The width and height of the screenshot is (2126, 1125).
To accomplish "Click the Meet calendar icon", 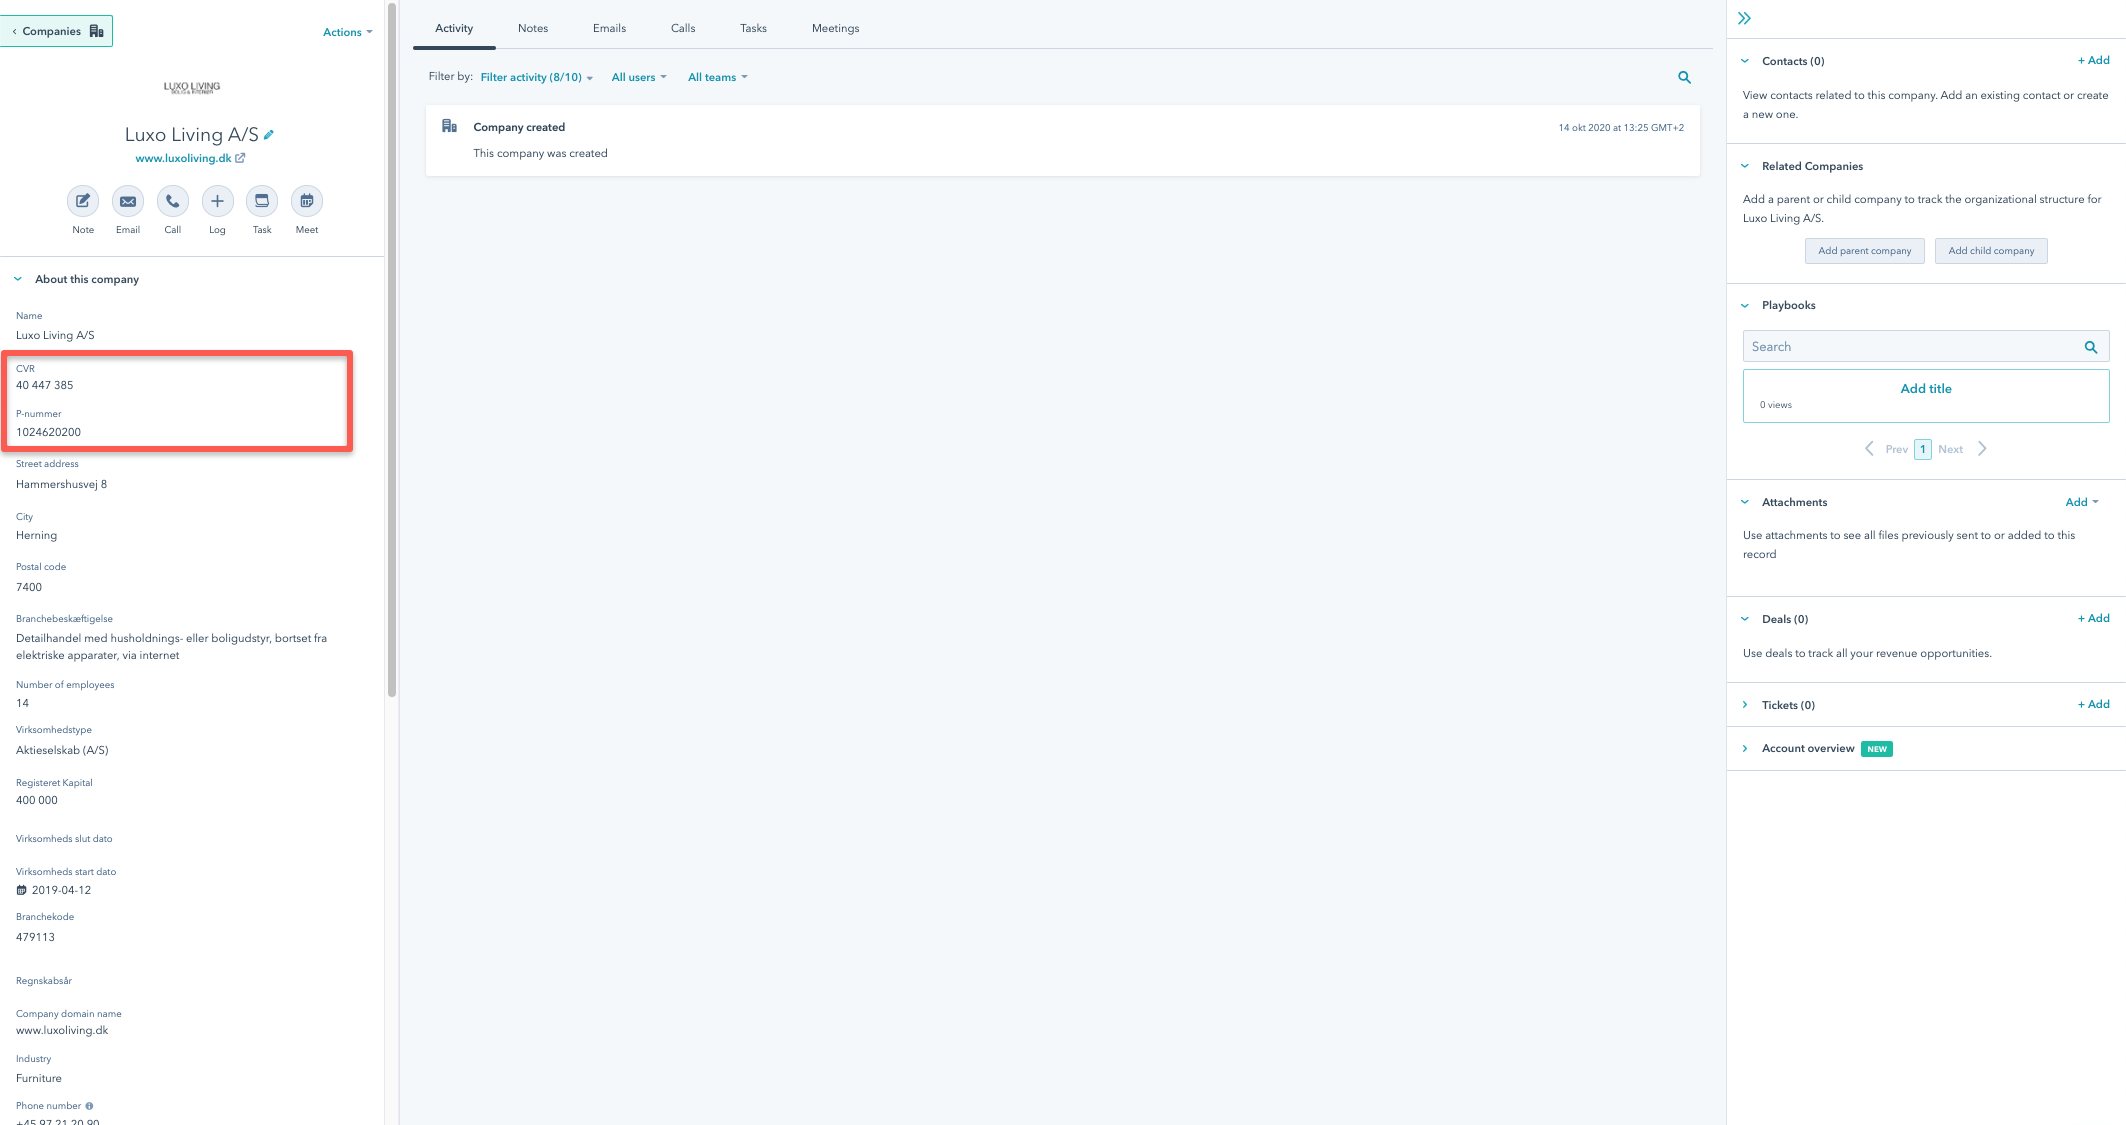I will (x=307, y=201).
